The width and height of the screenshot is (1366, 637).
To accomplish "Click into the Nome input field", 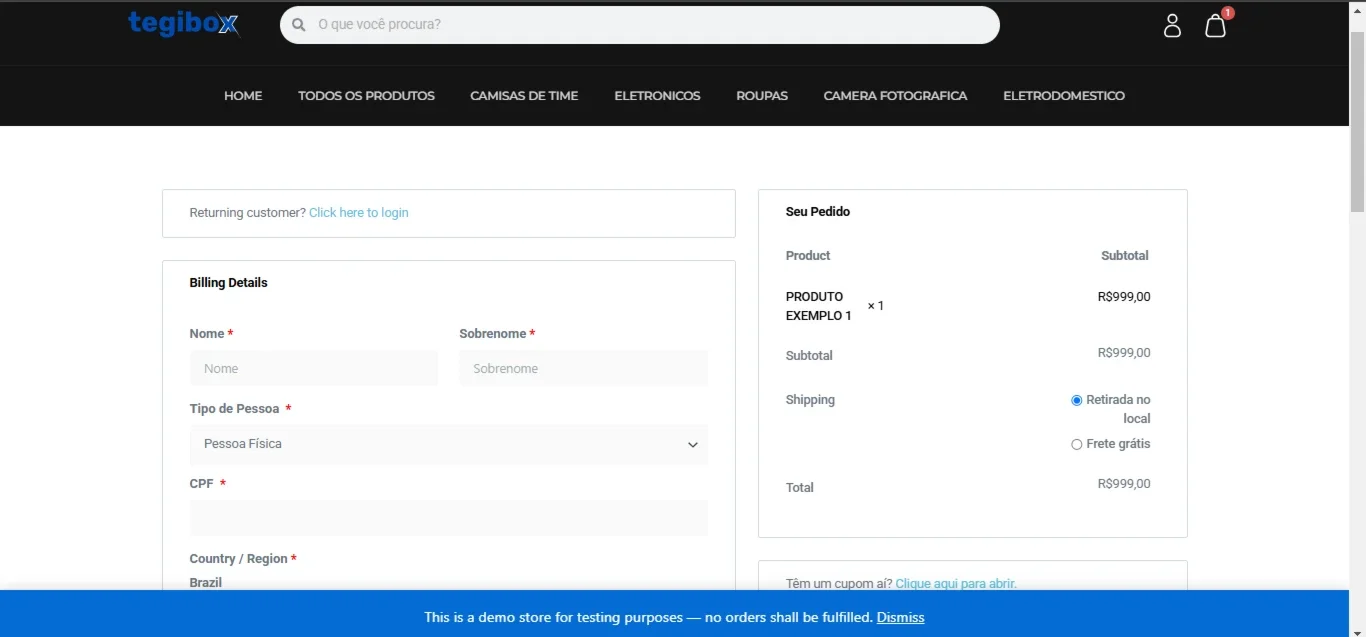I will click(x=314, y=368).
